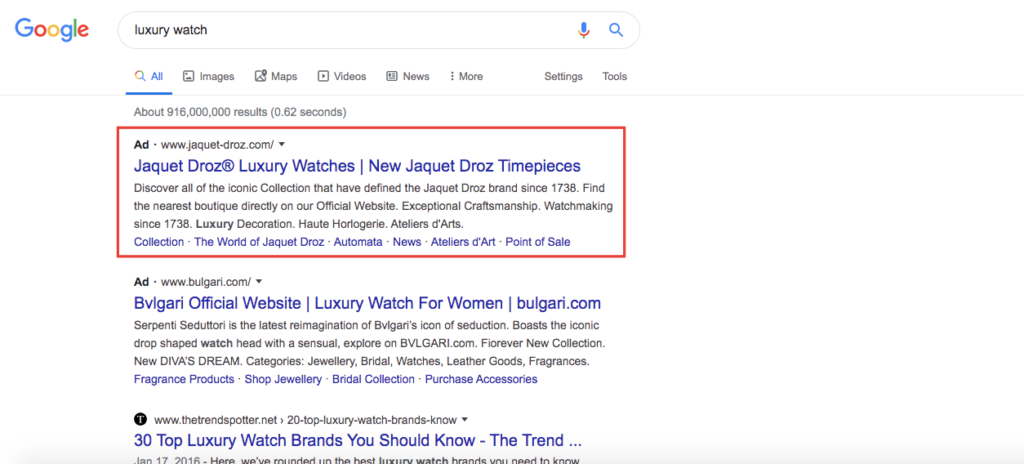Open the Videos tab

pyautogui.click(x=342, y=76)
